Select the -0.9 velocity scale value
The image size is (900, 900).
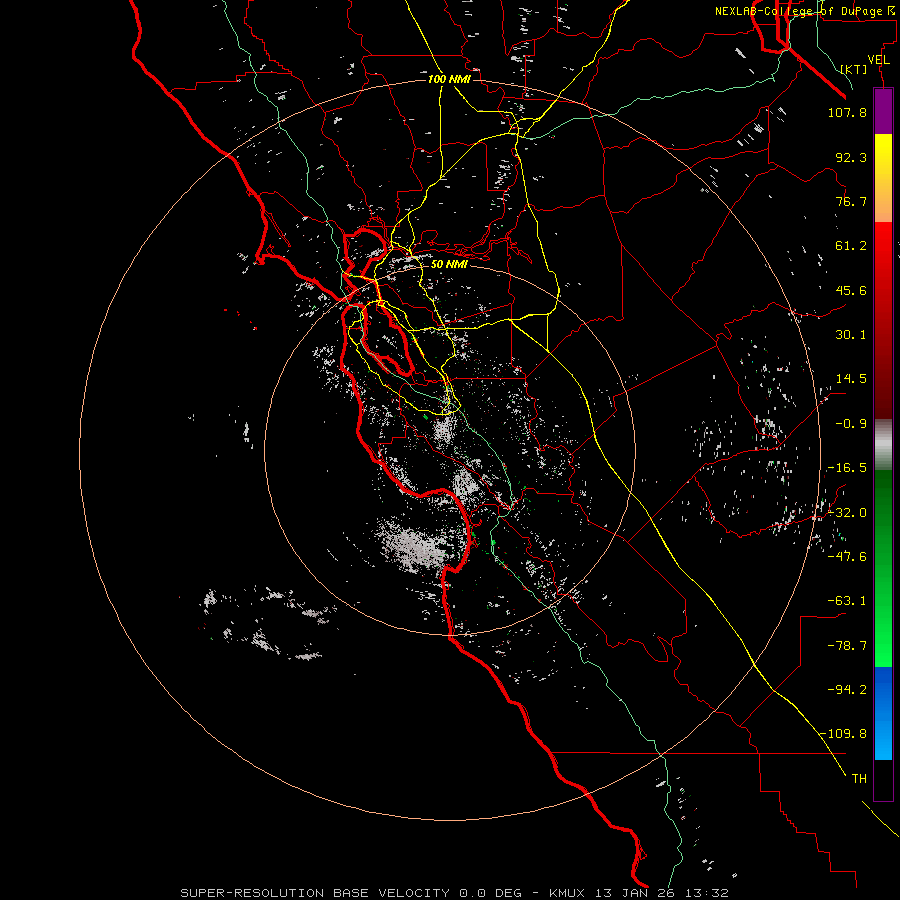pos(851,424)
